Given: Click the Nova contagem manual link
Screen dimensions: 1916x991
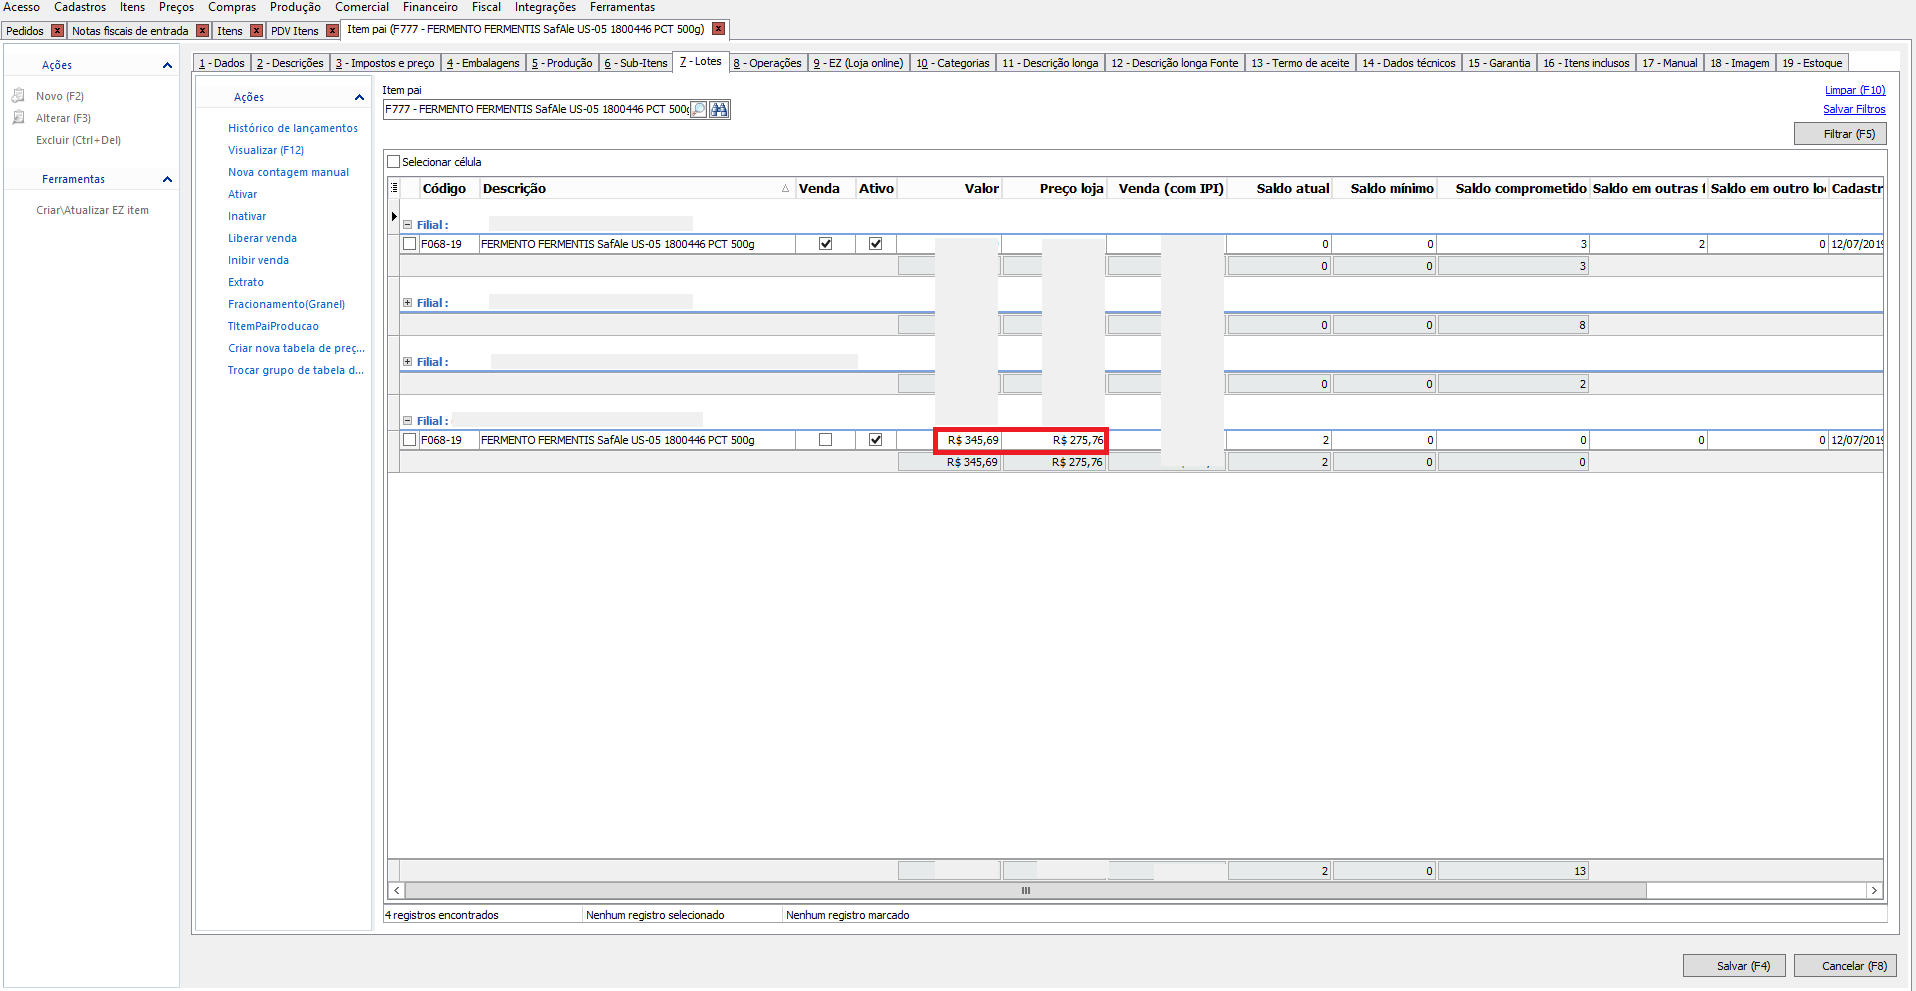Looking at the screenshot, I should tap(288, 172).
